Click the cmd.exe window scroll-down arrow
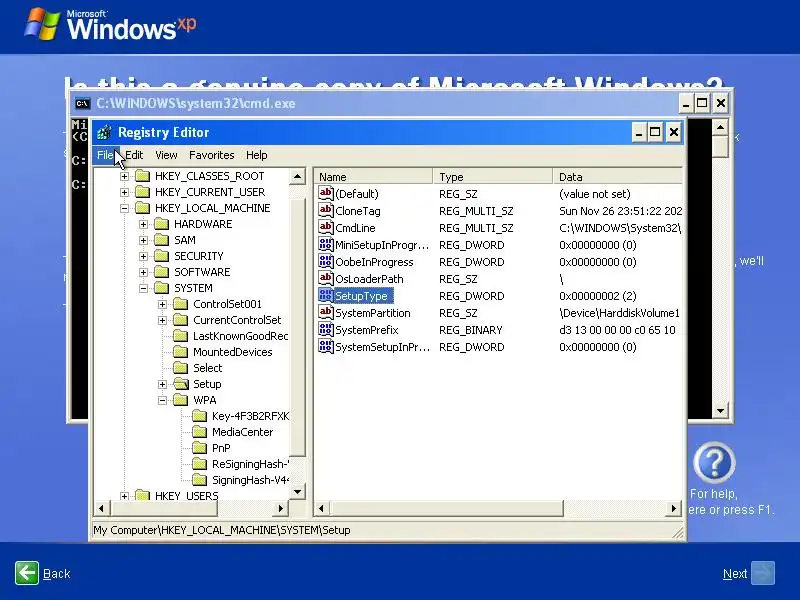 pos(720,411)
